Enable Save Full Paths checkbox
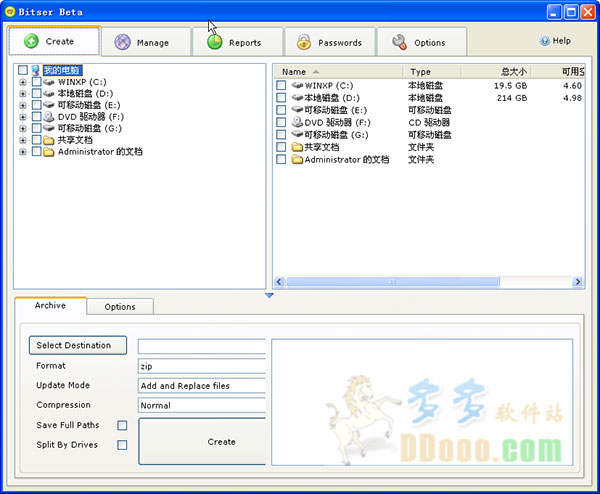The height and width of the screenshot is (494, 600). (122, 425)
